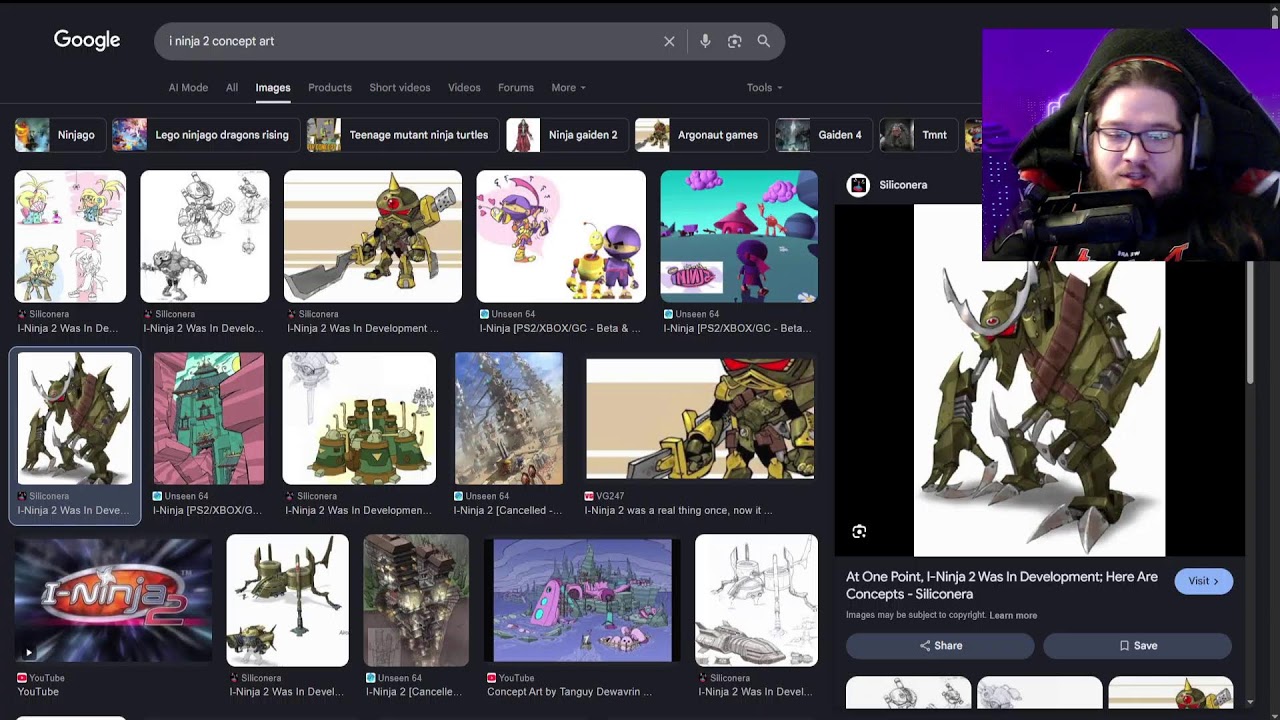Click into the search input field
1280x720 pixels.
tap(410, 41)
